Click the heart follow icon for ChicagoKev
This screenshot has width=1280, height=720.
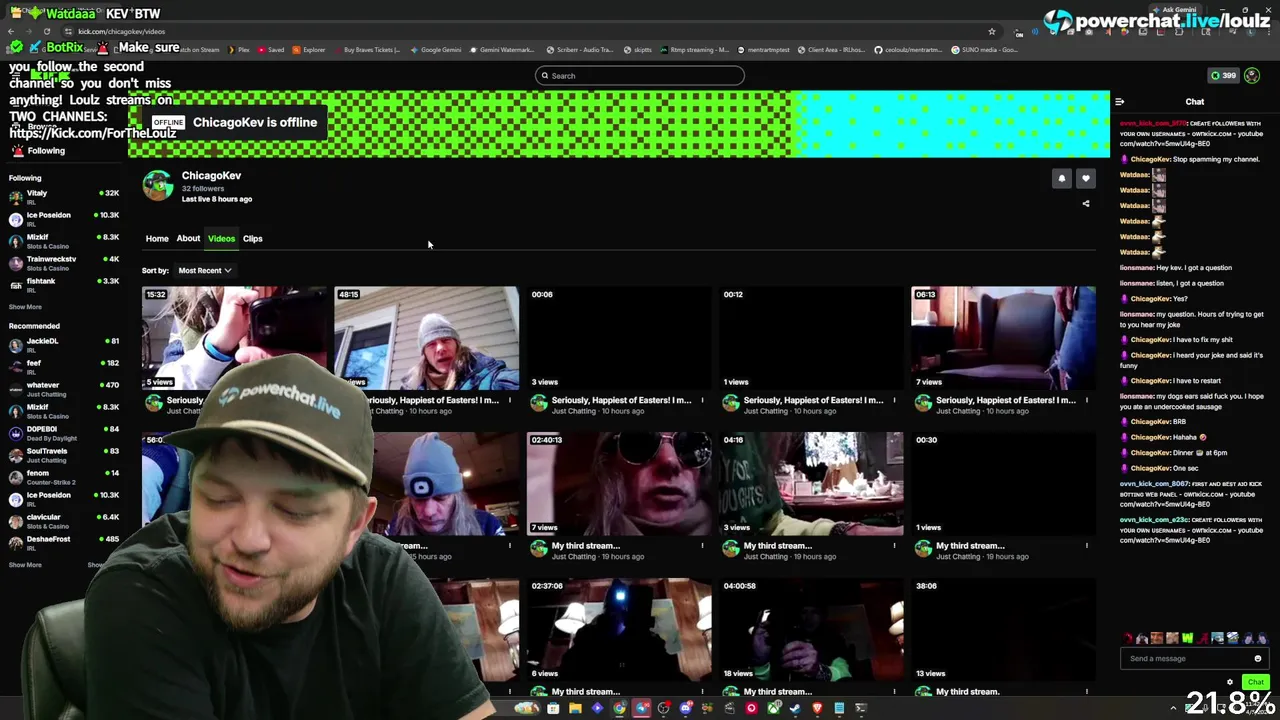[1086, 179]
